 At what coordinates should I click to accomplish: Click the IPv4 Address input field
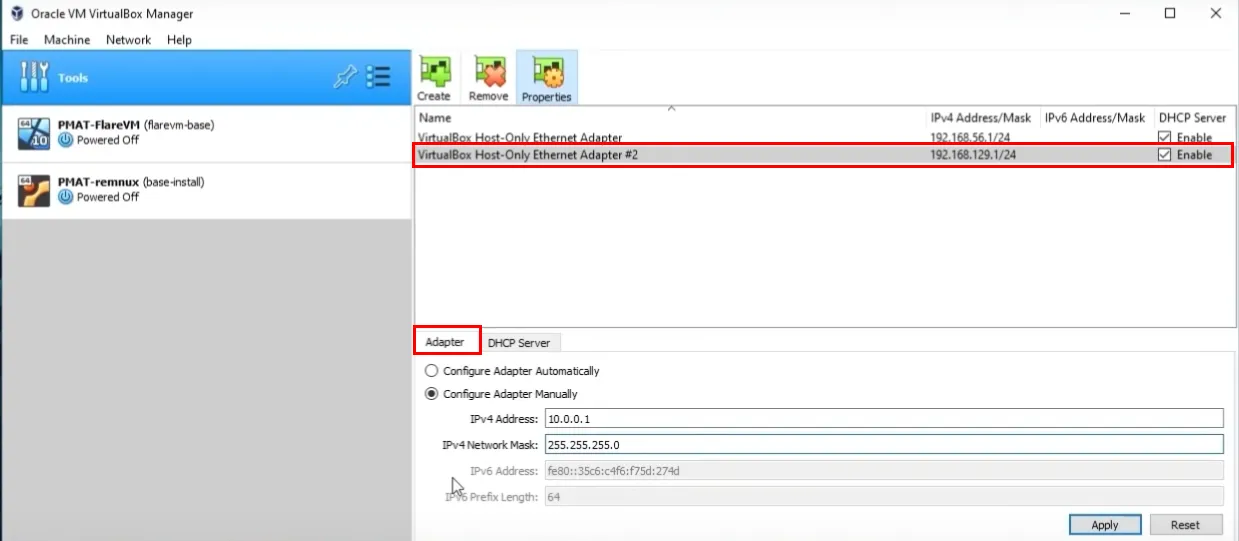884,418
